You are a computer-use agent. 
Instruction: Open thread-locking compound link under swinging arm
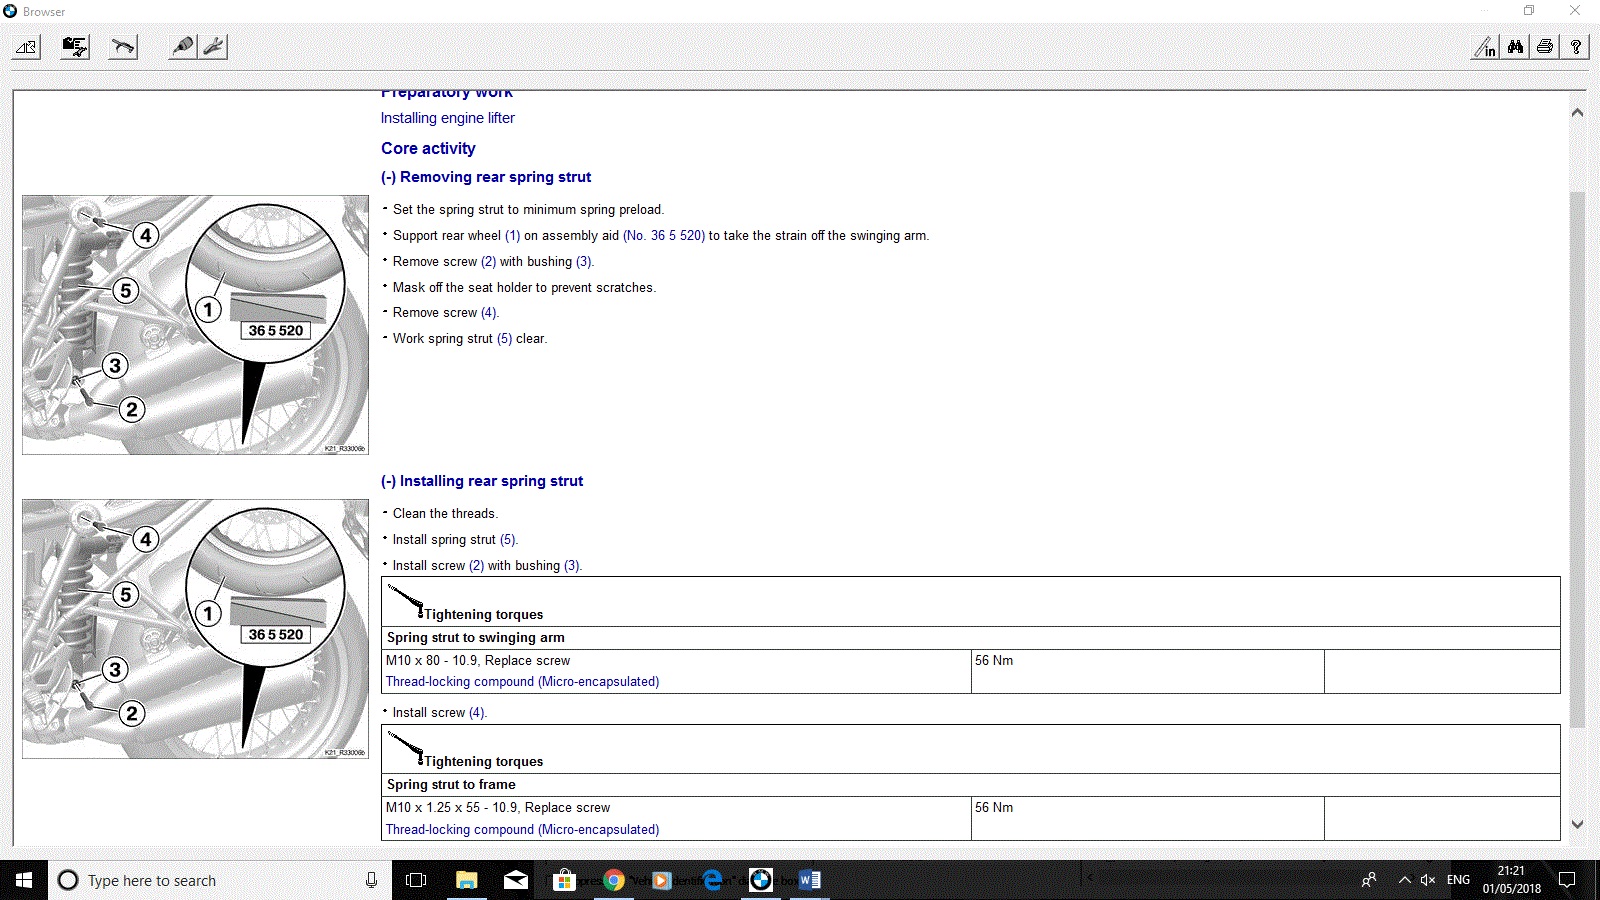point(523,682)
